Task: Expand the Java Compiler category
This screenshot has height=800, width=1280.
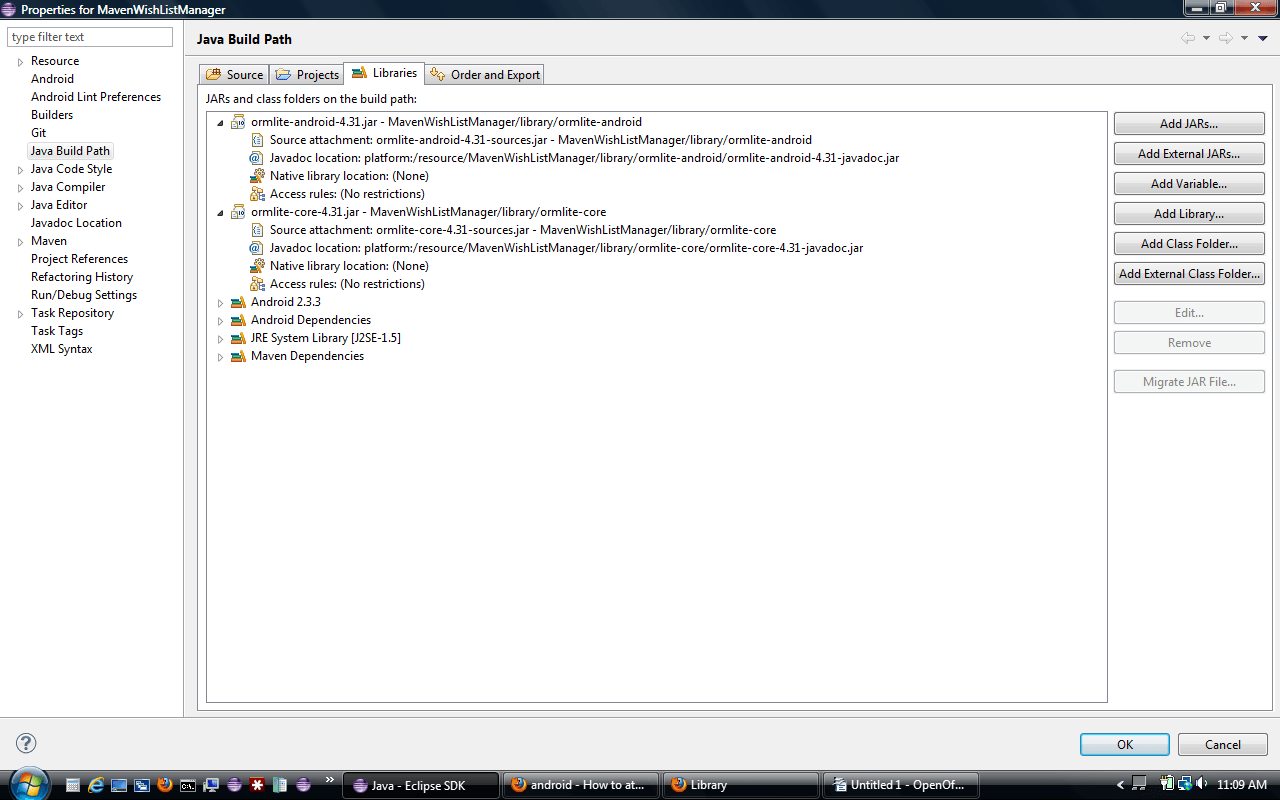Action: click(20, 187)
